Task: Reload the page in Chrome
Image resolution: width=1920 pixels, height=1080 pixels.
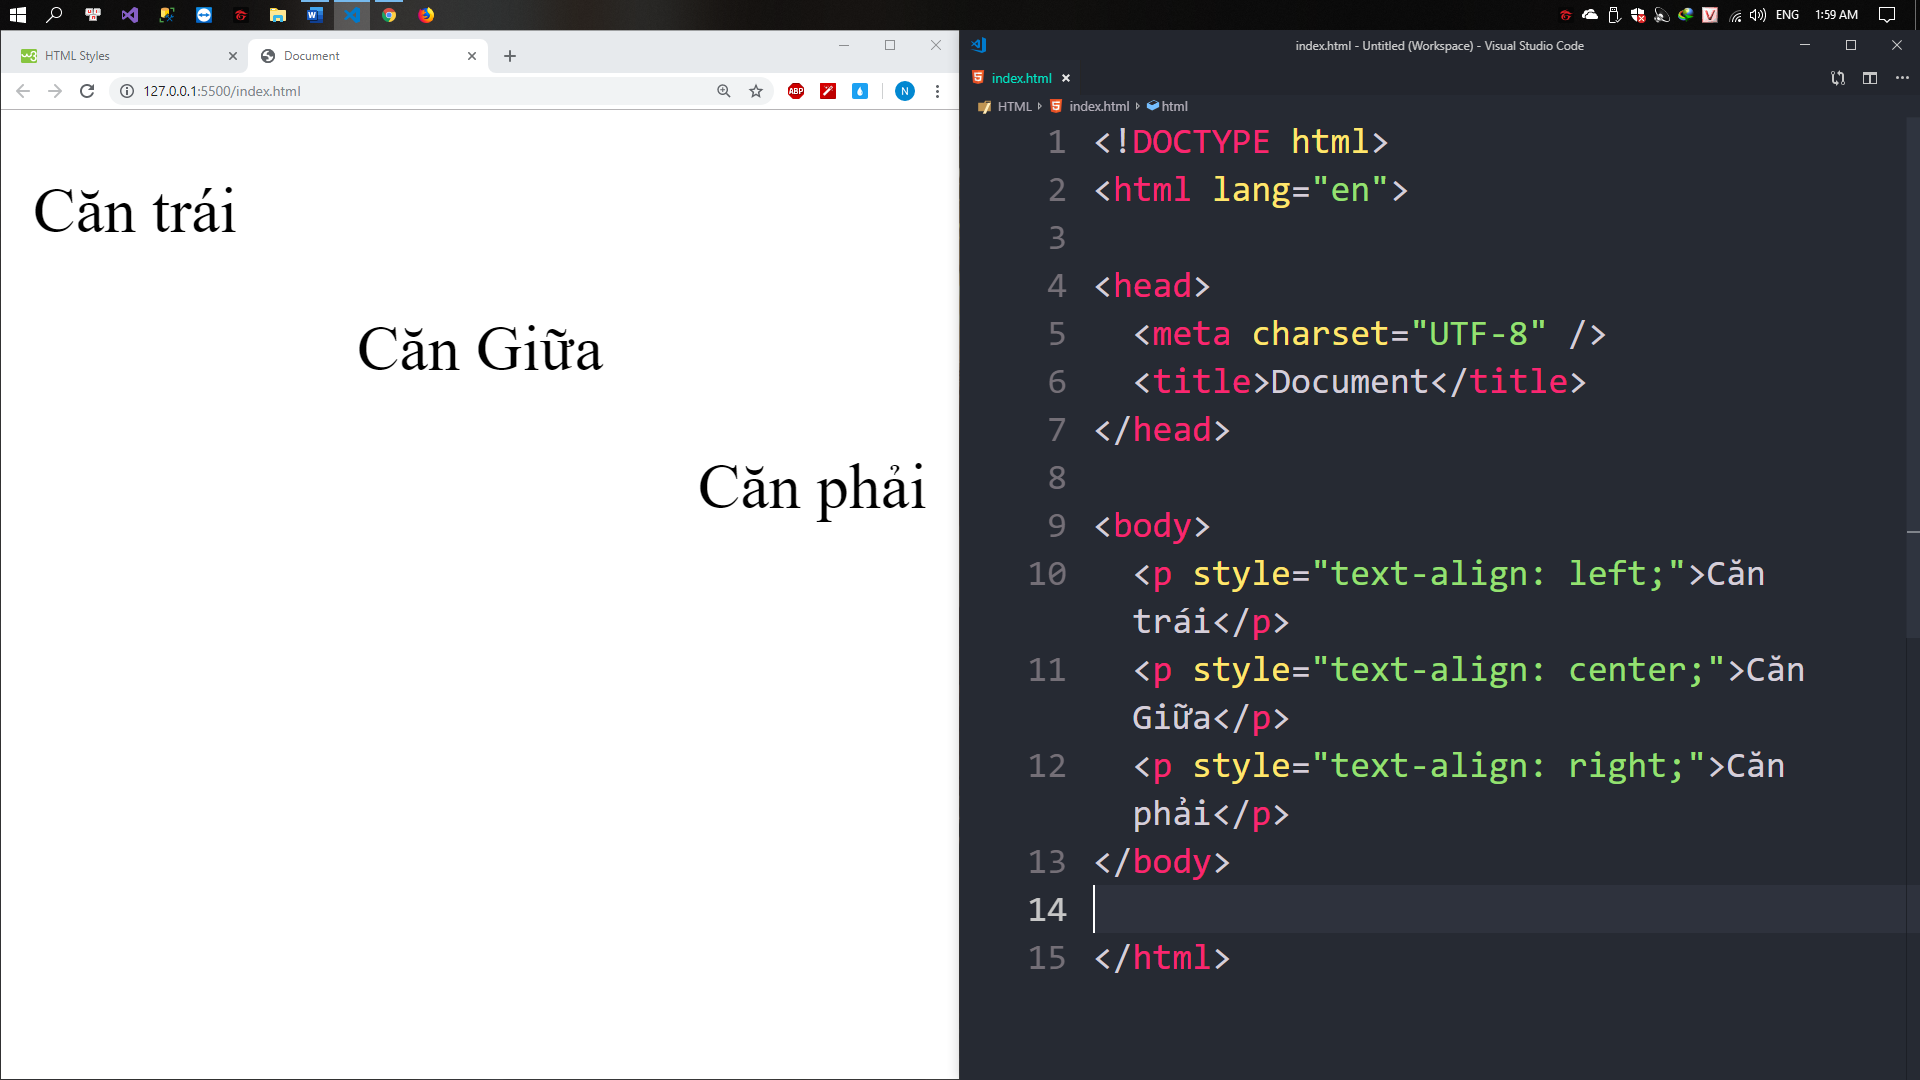Action: (x=87, y=91)
